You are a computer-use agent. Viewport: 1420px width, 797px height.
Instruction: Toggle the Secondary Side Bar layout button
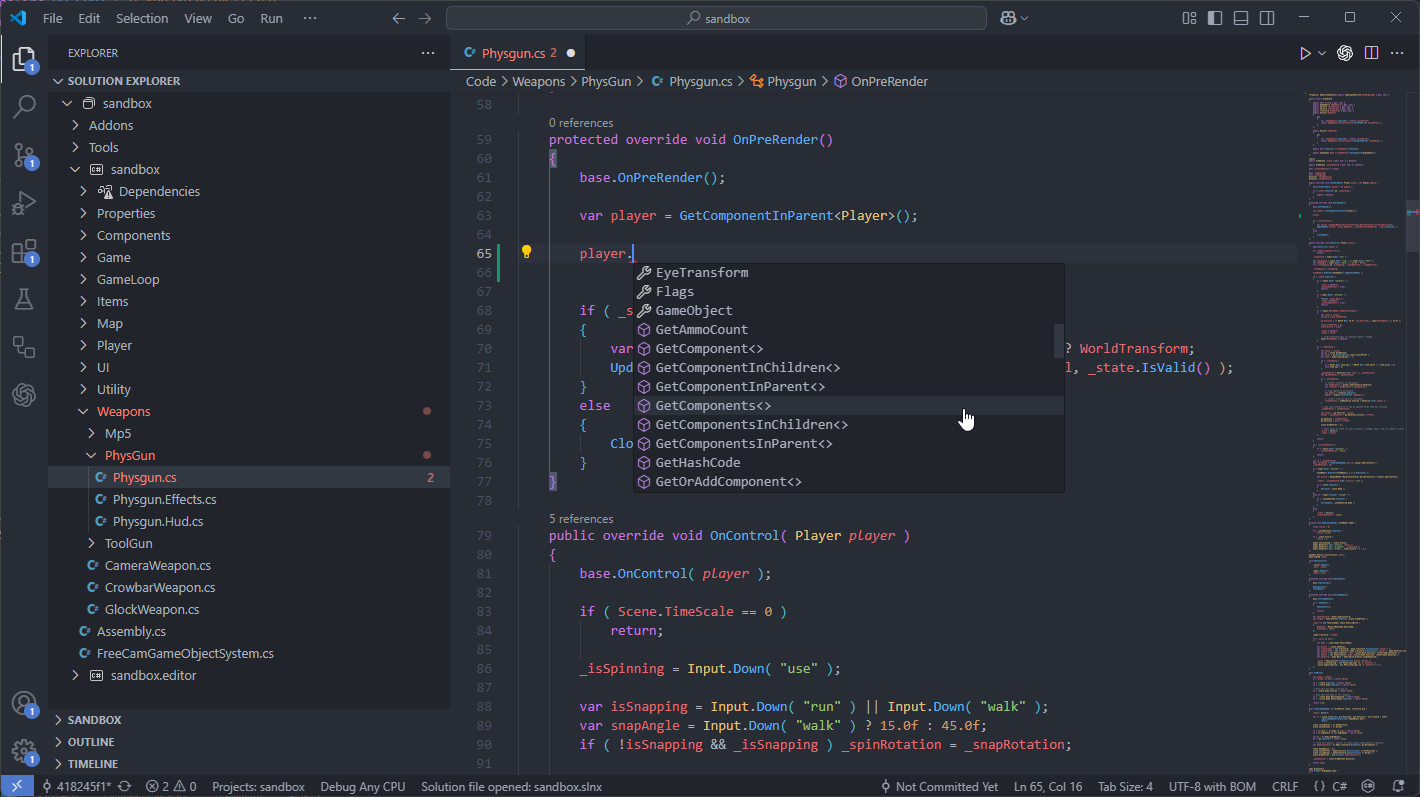(x=1267, y=18)
